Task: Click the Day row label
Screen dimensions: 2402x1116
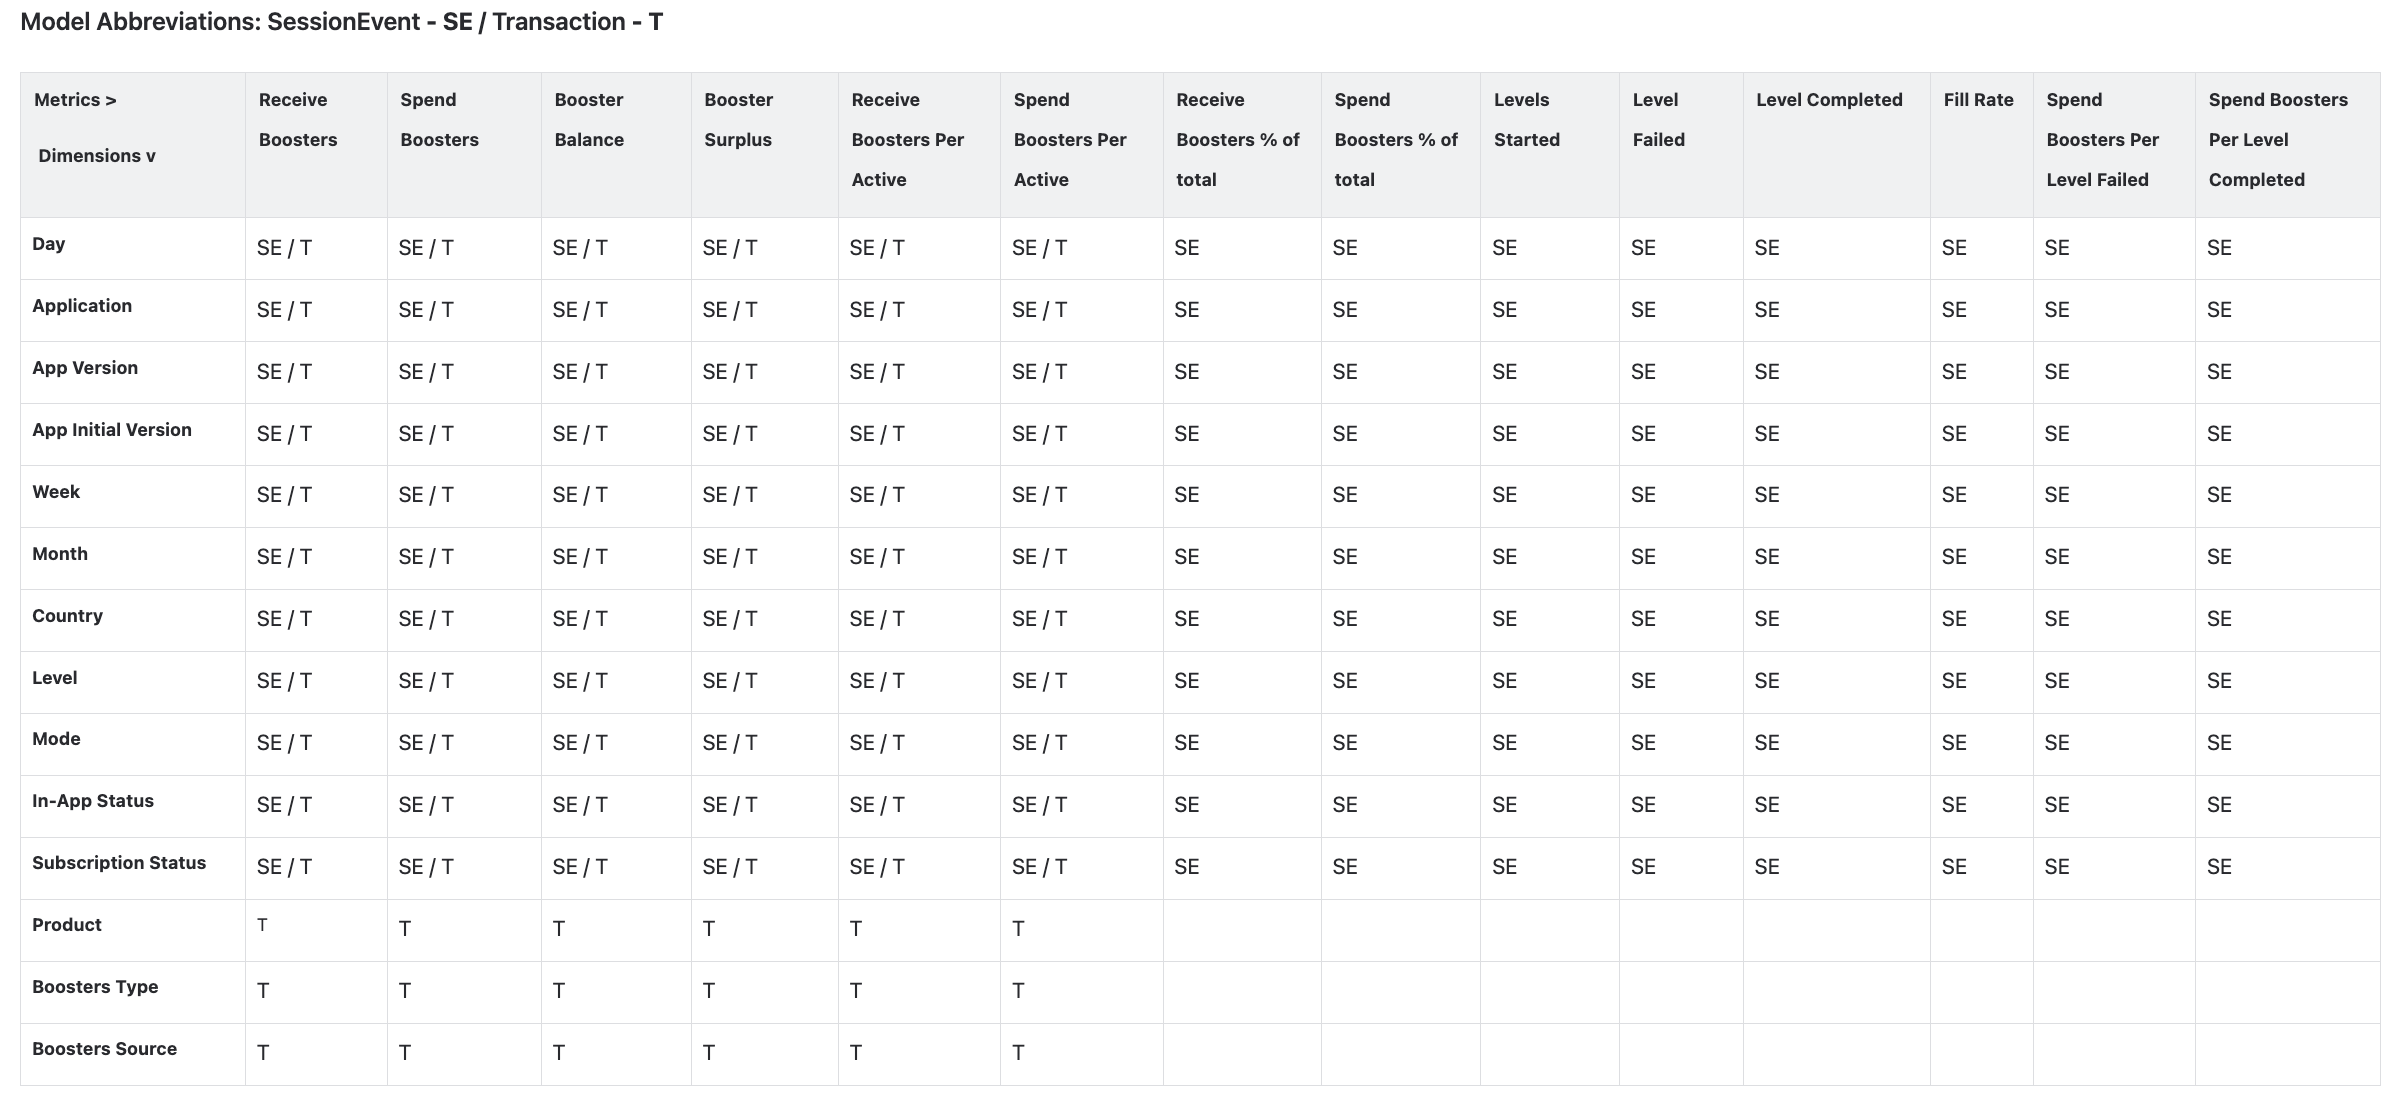Action: [x=48, y=244]
